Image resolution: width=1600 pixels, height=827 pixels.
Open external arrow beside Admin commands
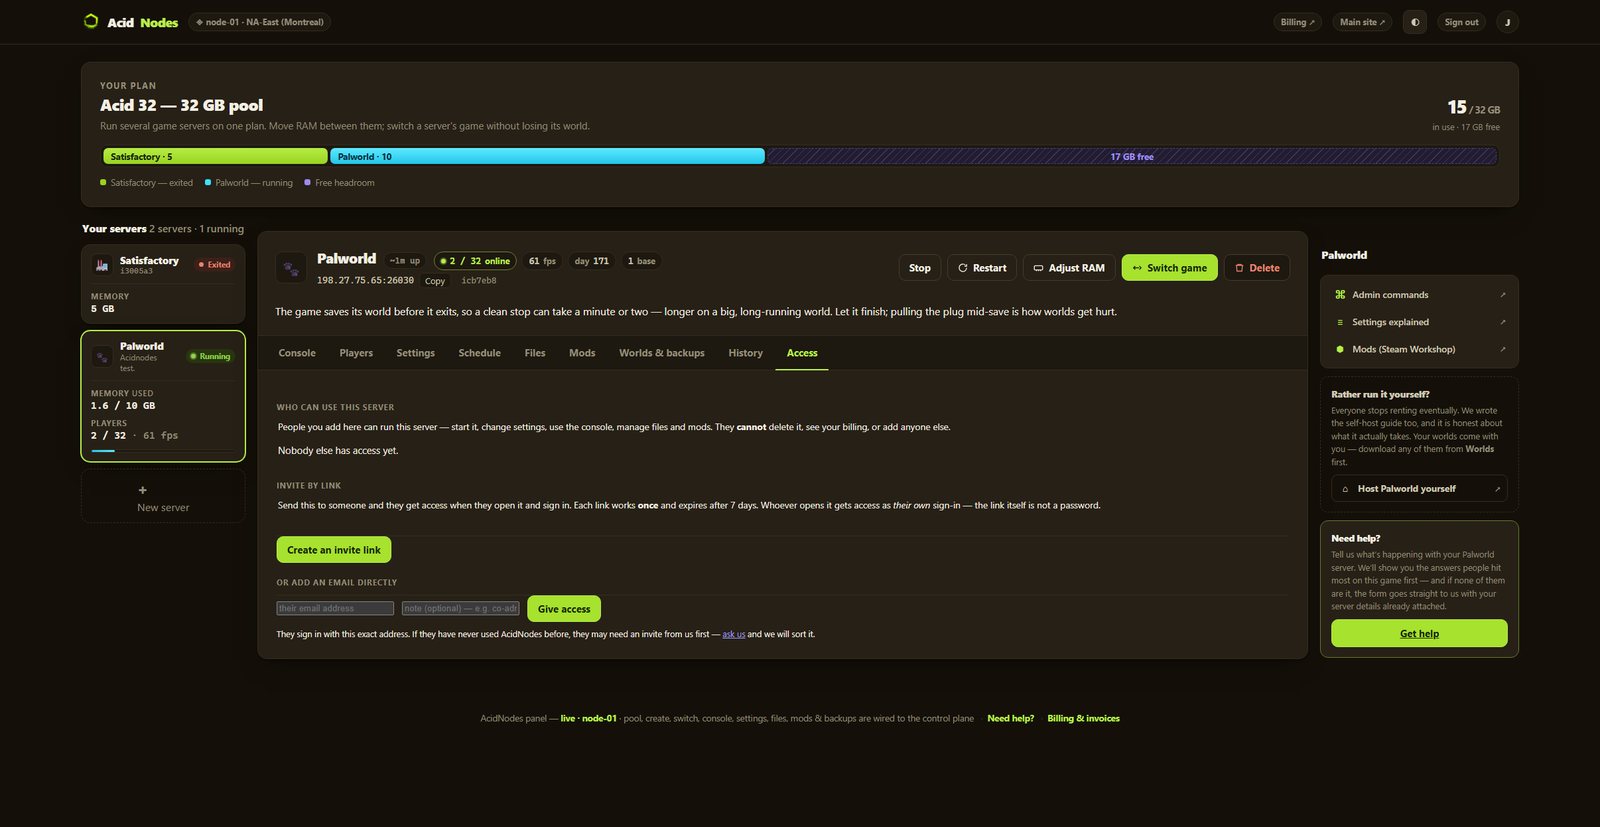coord(1502,295)
